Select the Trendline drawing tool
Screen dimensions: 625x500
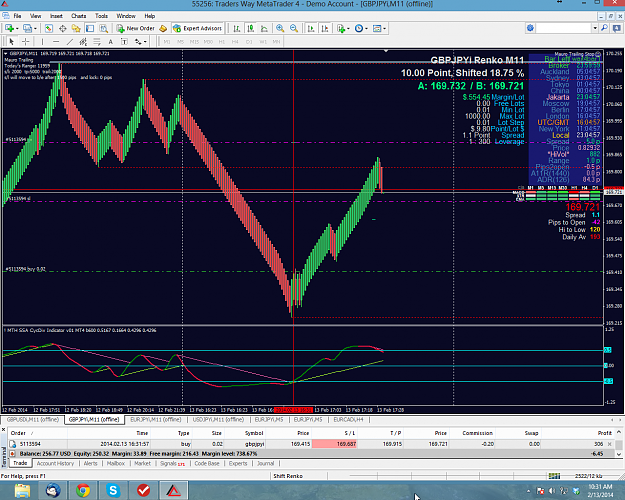[x=70, y=41]
